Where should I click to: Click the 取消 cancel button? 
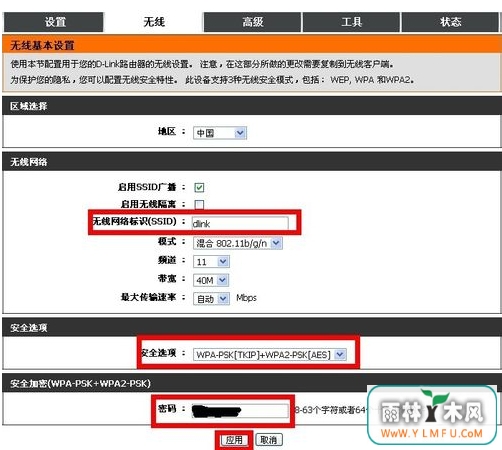[x=269, y=440]
